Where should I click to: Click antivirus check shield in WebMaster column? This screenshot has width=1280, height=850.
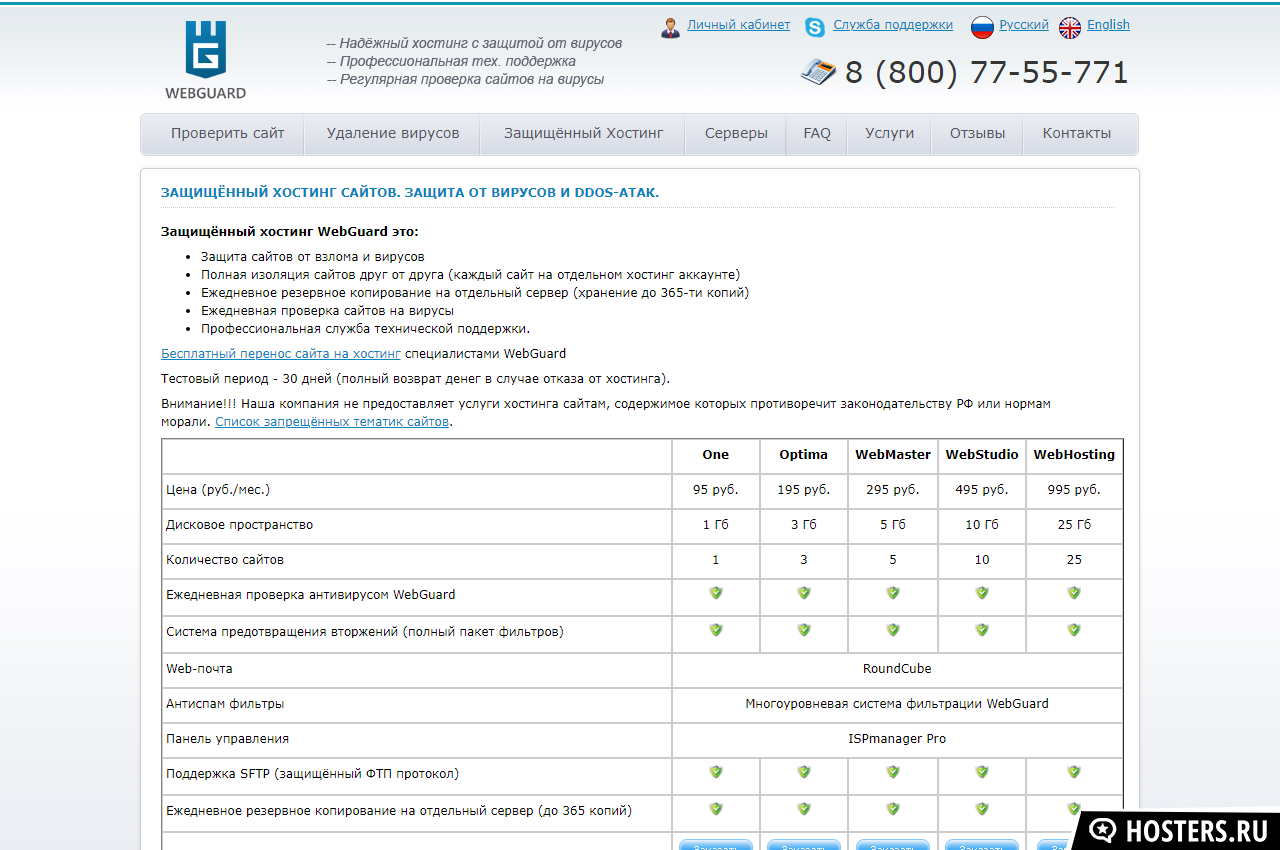(x=893, y=593)
